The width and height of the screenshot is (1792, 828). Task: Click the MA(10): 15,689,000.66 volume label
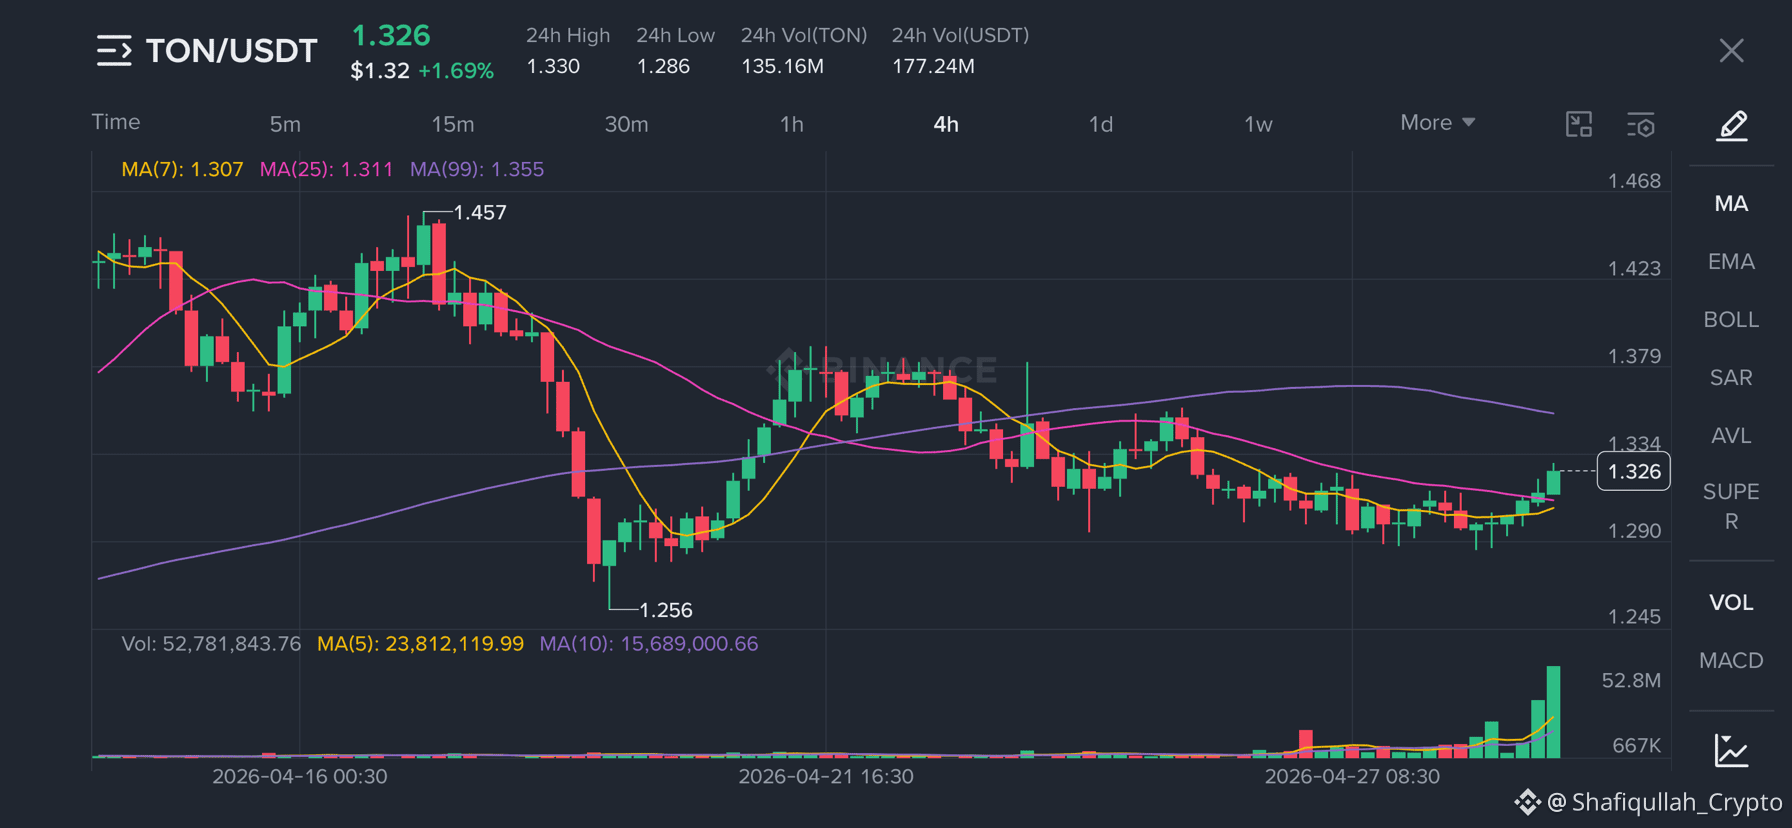[x=649, y=644]
